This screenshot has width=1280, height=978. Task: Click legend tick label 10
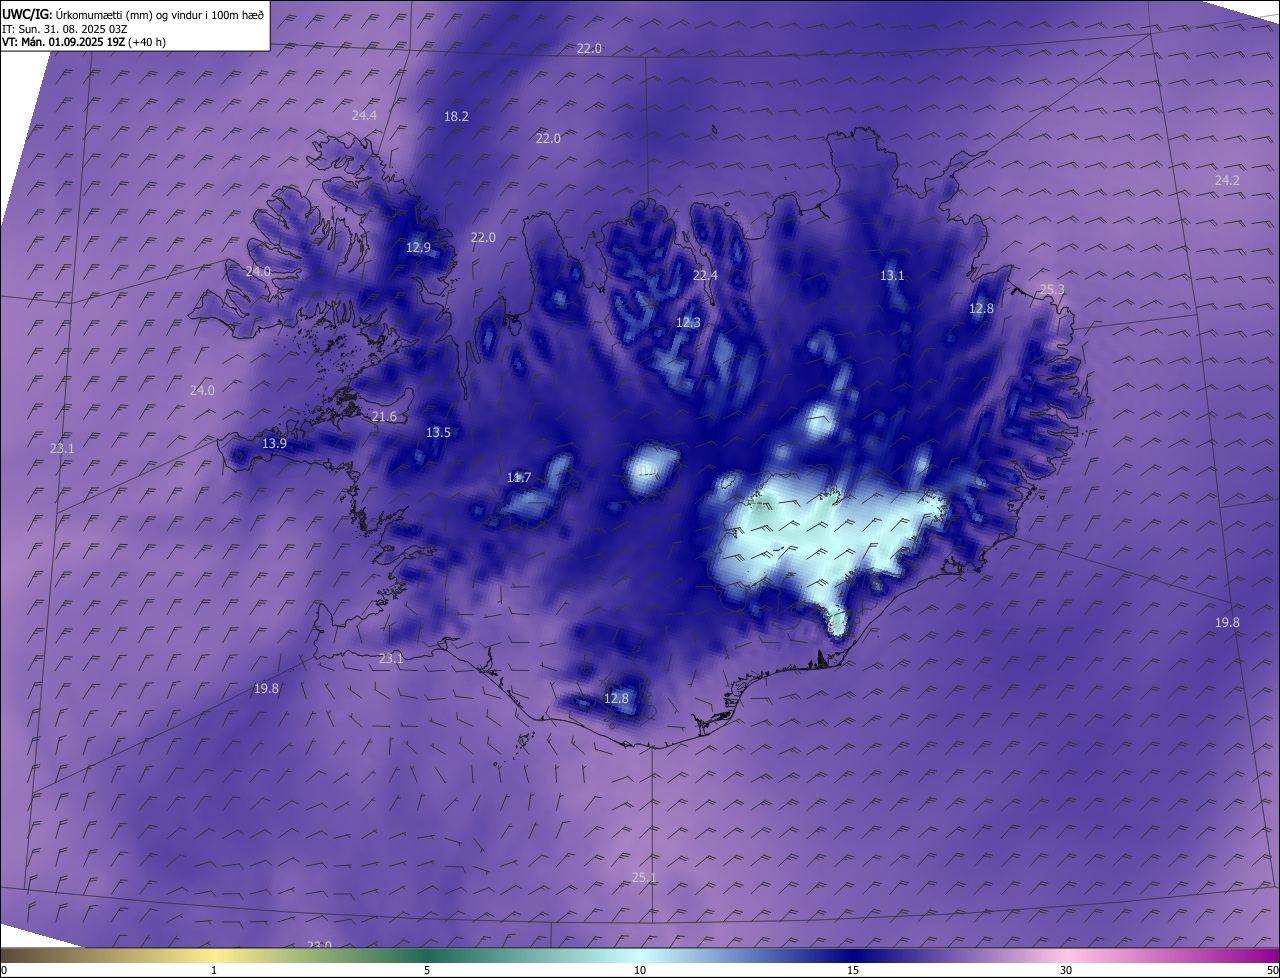coord(640,970)
